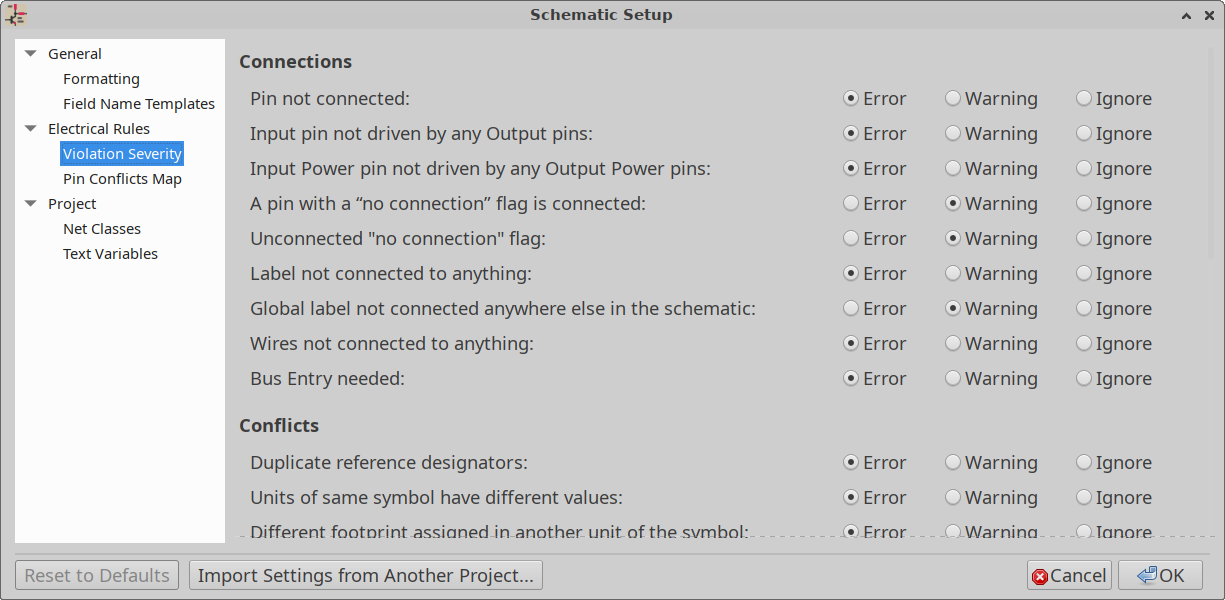This screenshot has width=1225, height=600.
Task: Cancel the Schematic Setup dialog
Action: tap(1068, 575)
